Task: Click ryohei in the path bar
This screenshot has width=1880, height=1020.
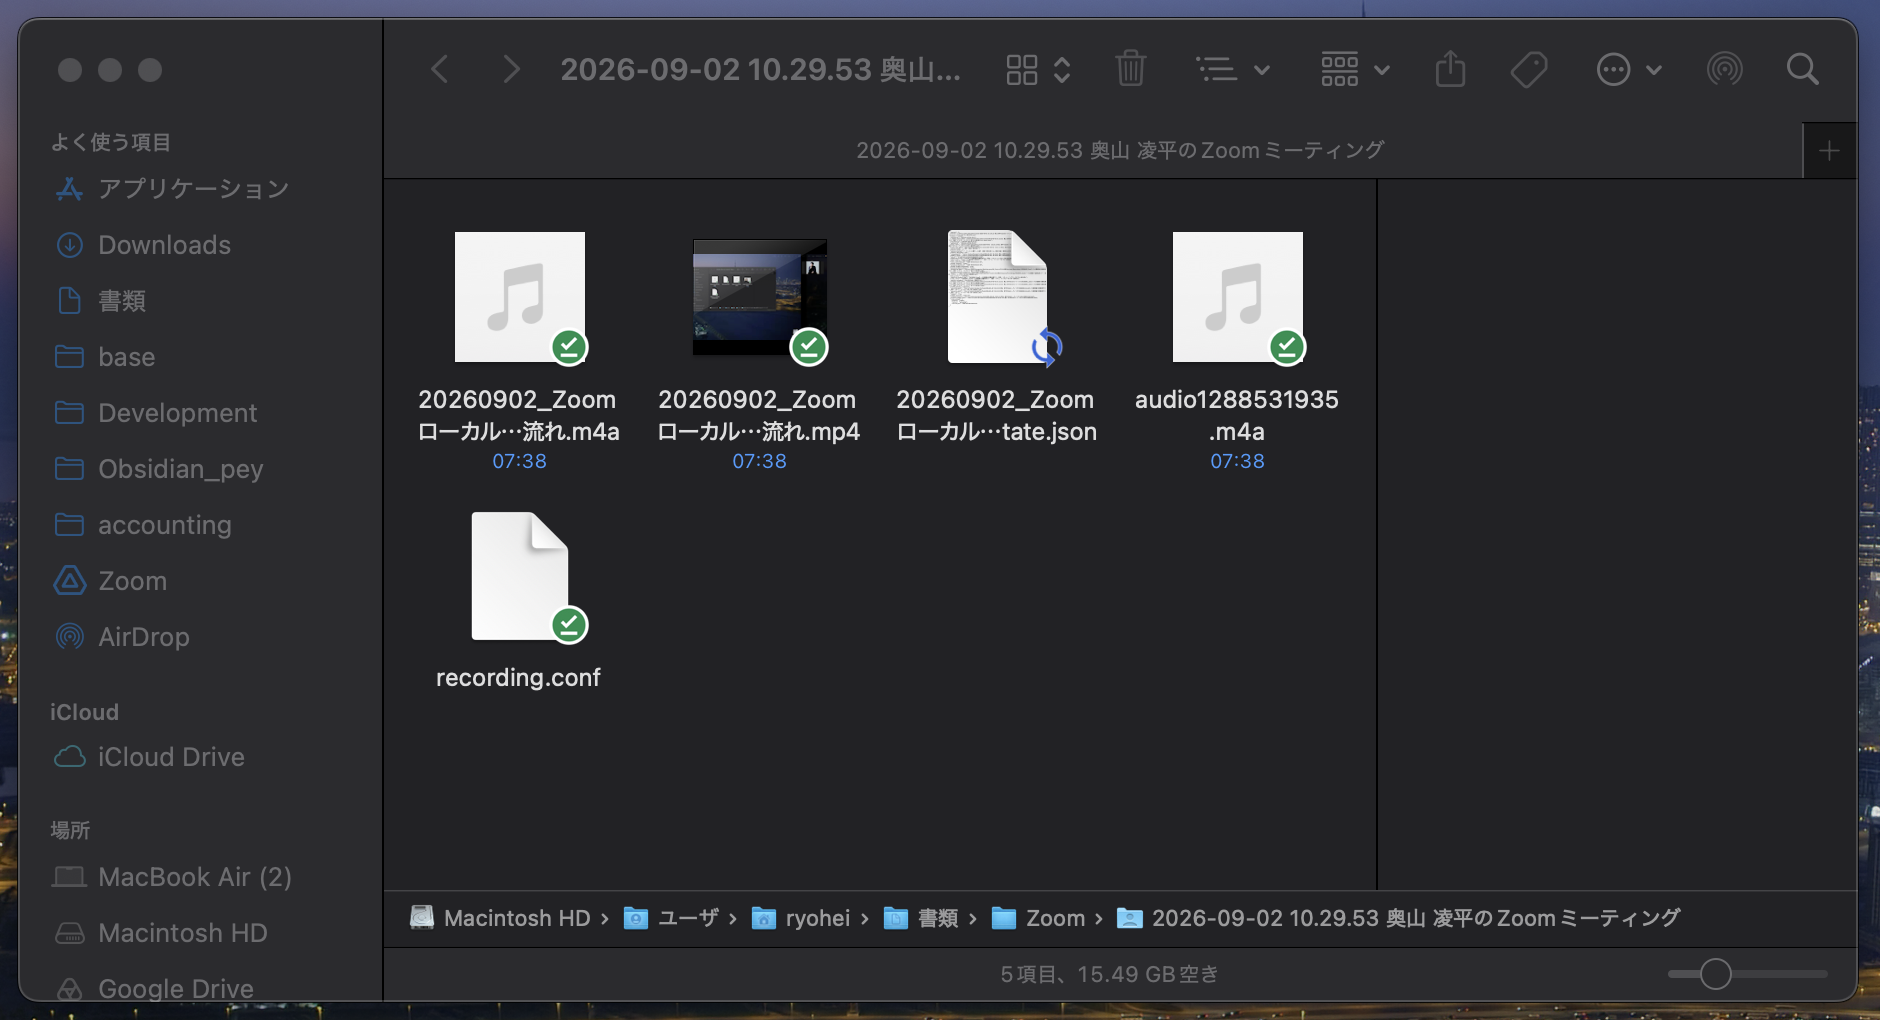Action: coord(801,918)
